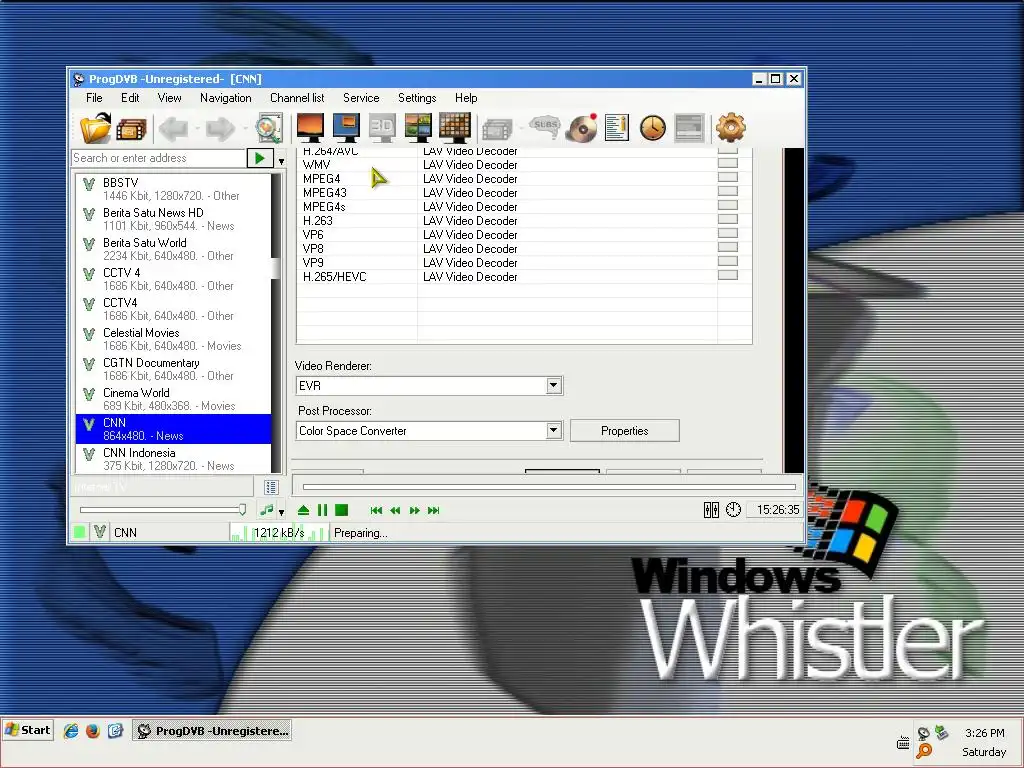
Task: Click the Properties button
Action: click(624, 430)
